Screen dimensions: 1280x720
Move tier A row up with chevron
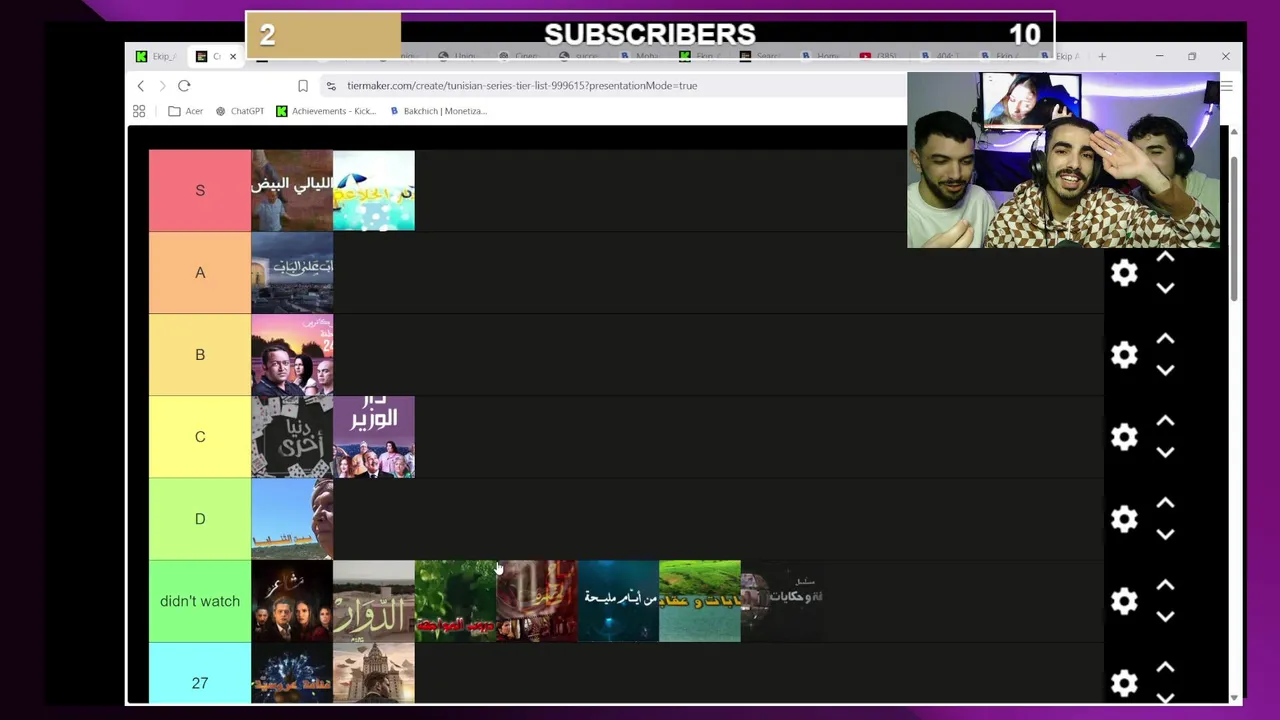1165,258
